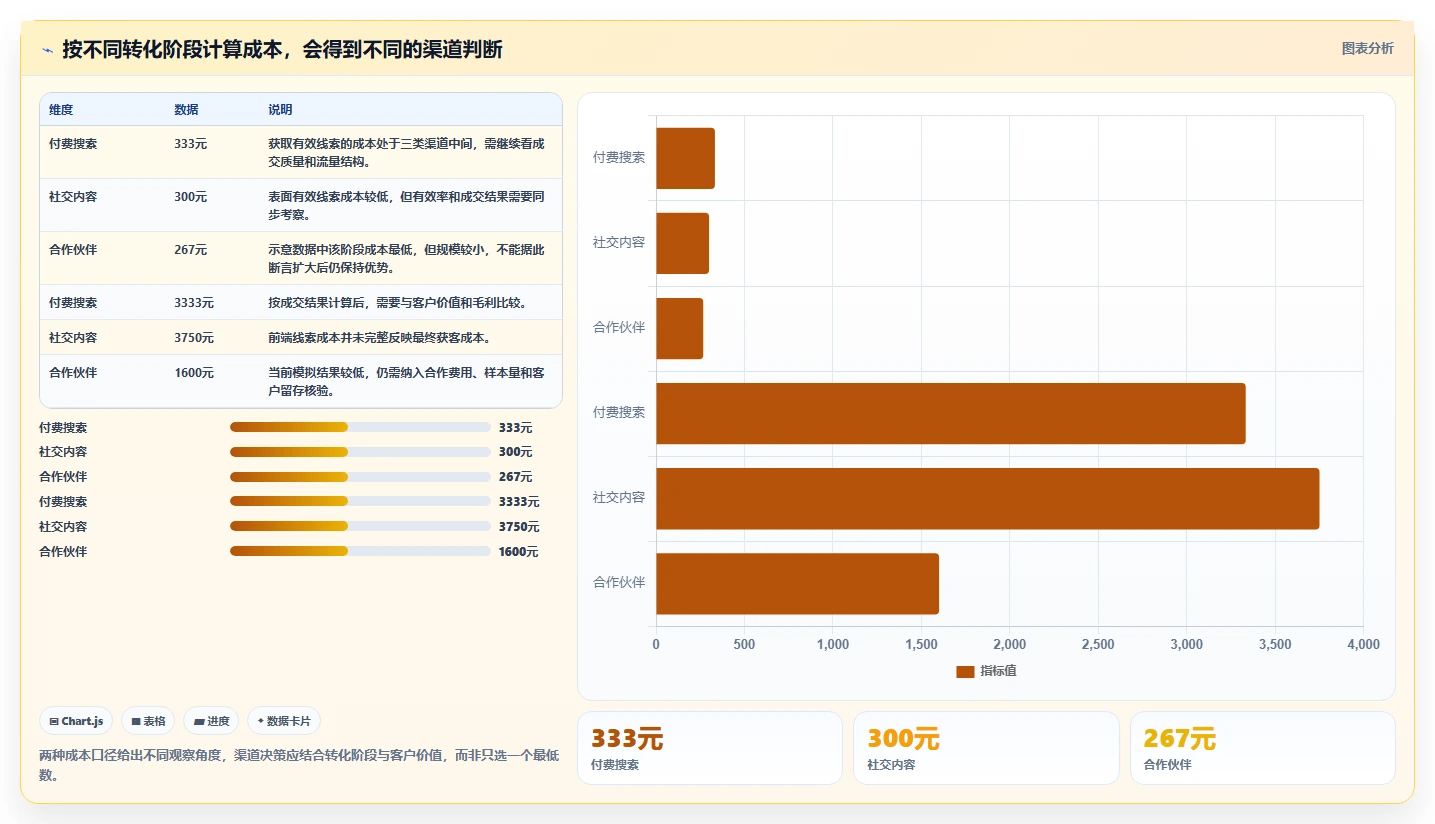Screen dimensions: 1435x824
Task: Click the 数据 column header
Action: click(x=186, y=110)
